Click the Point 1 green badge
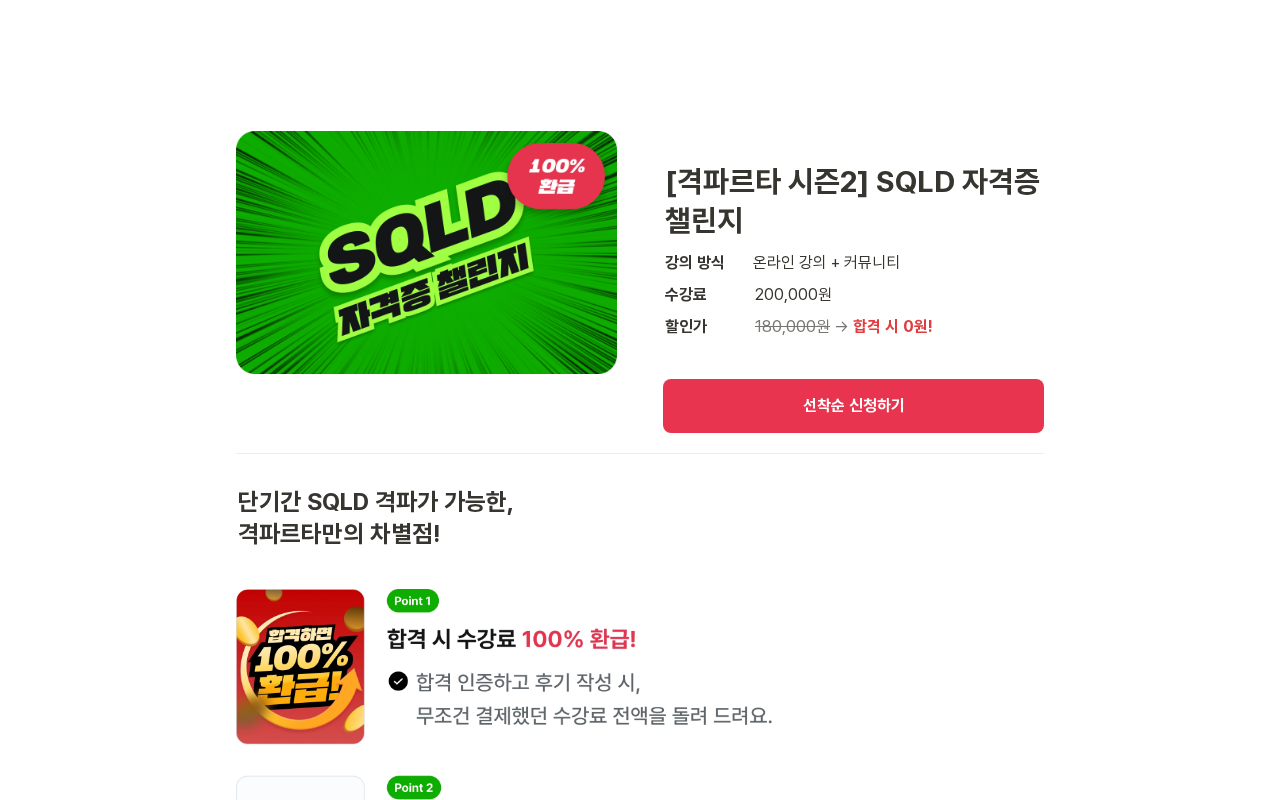1280x800 pixels. coord(413,601)
